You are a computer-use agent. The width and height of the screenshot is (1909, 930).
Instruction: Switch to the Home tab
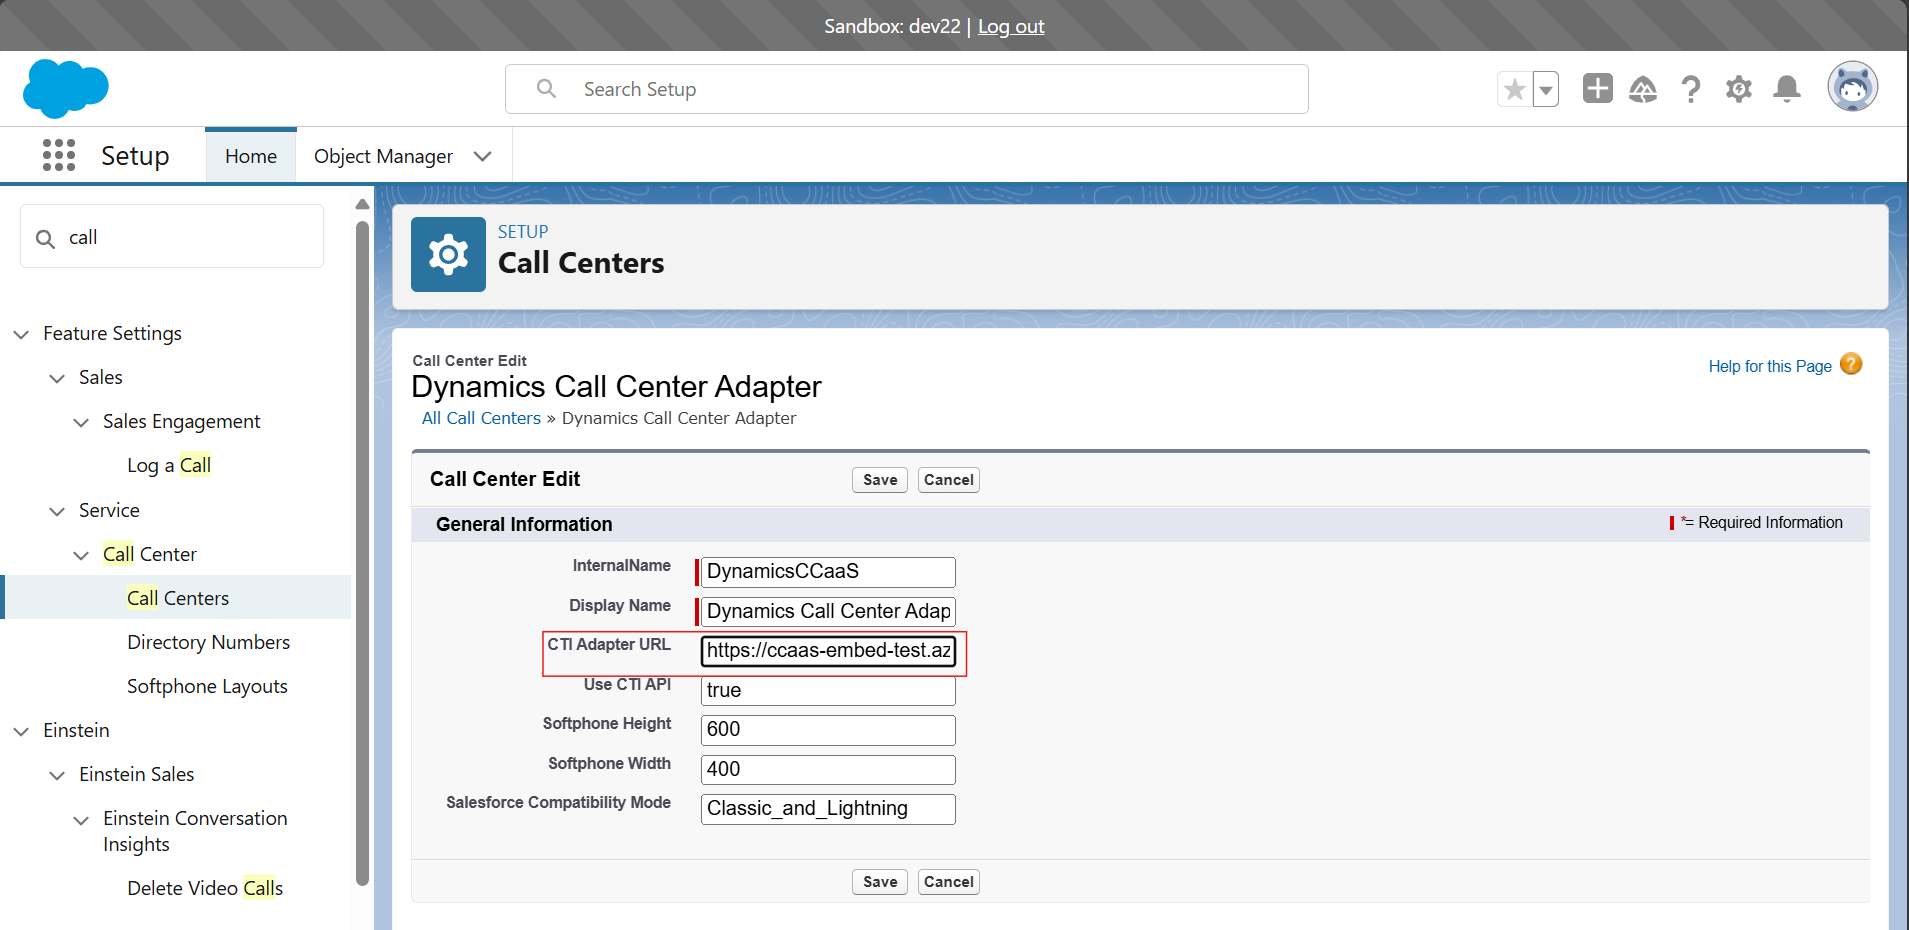point(251,156)
